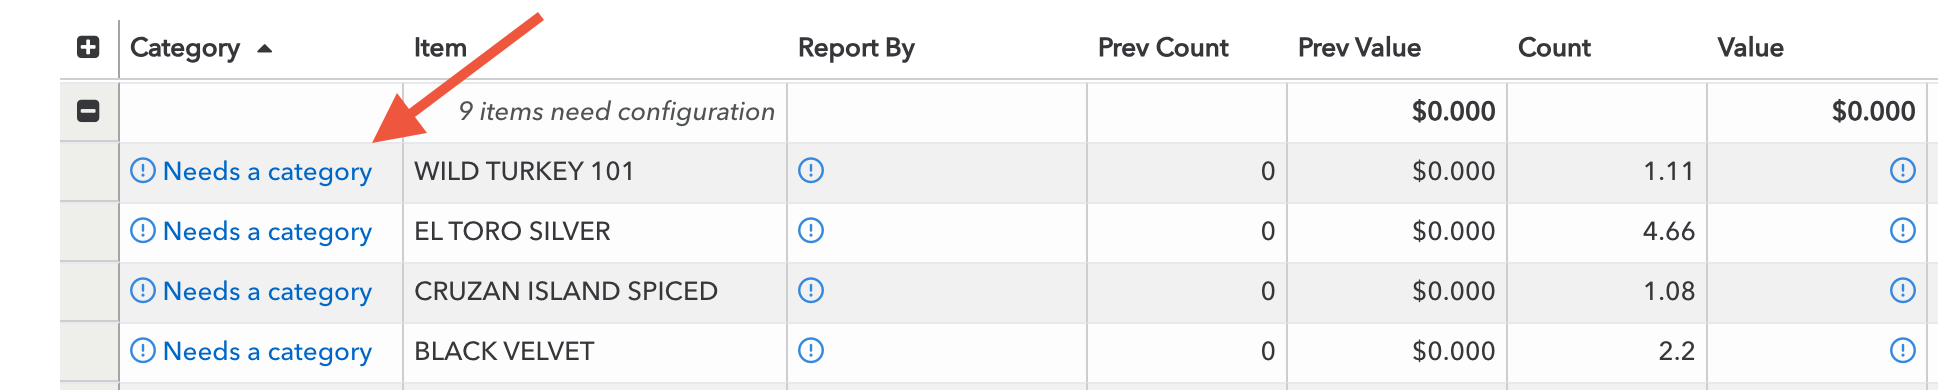Click Value warning icon for EL TORO SILVER
Screen dimensions: 1938x390
click(x=1902, y=231)
